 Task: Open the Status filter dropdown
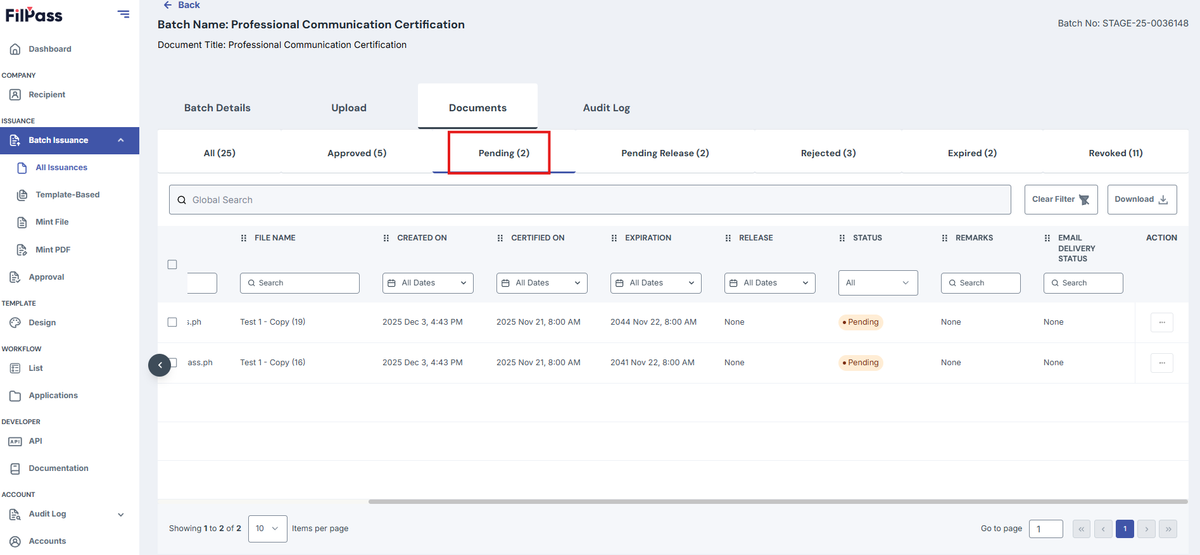pos(878,283)
